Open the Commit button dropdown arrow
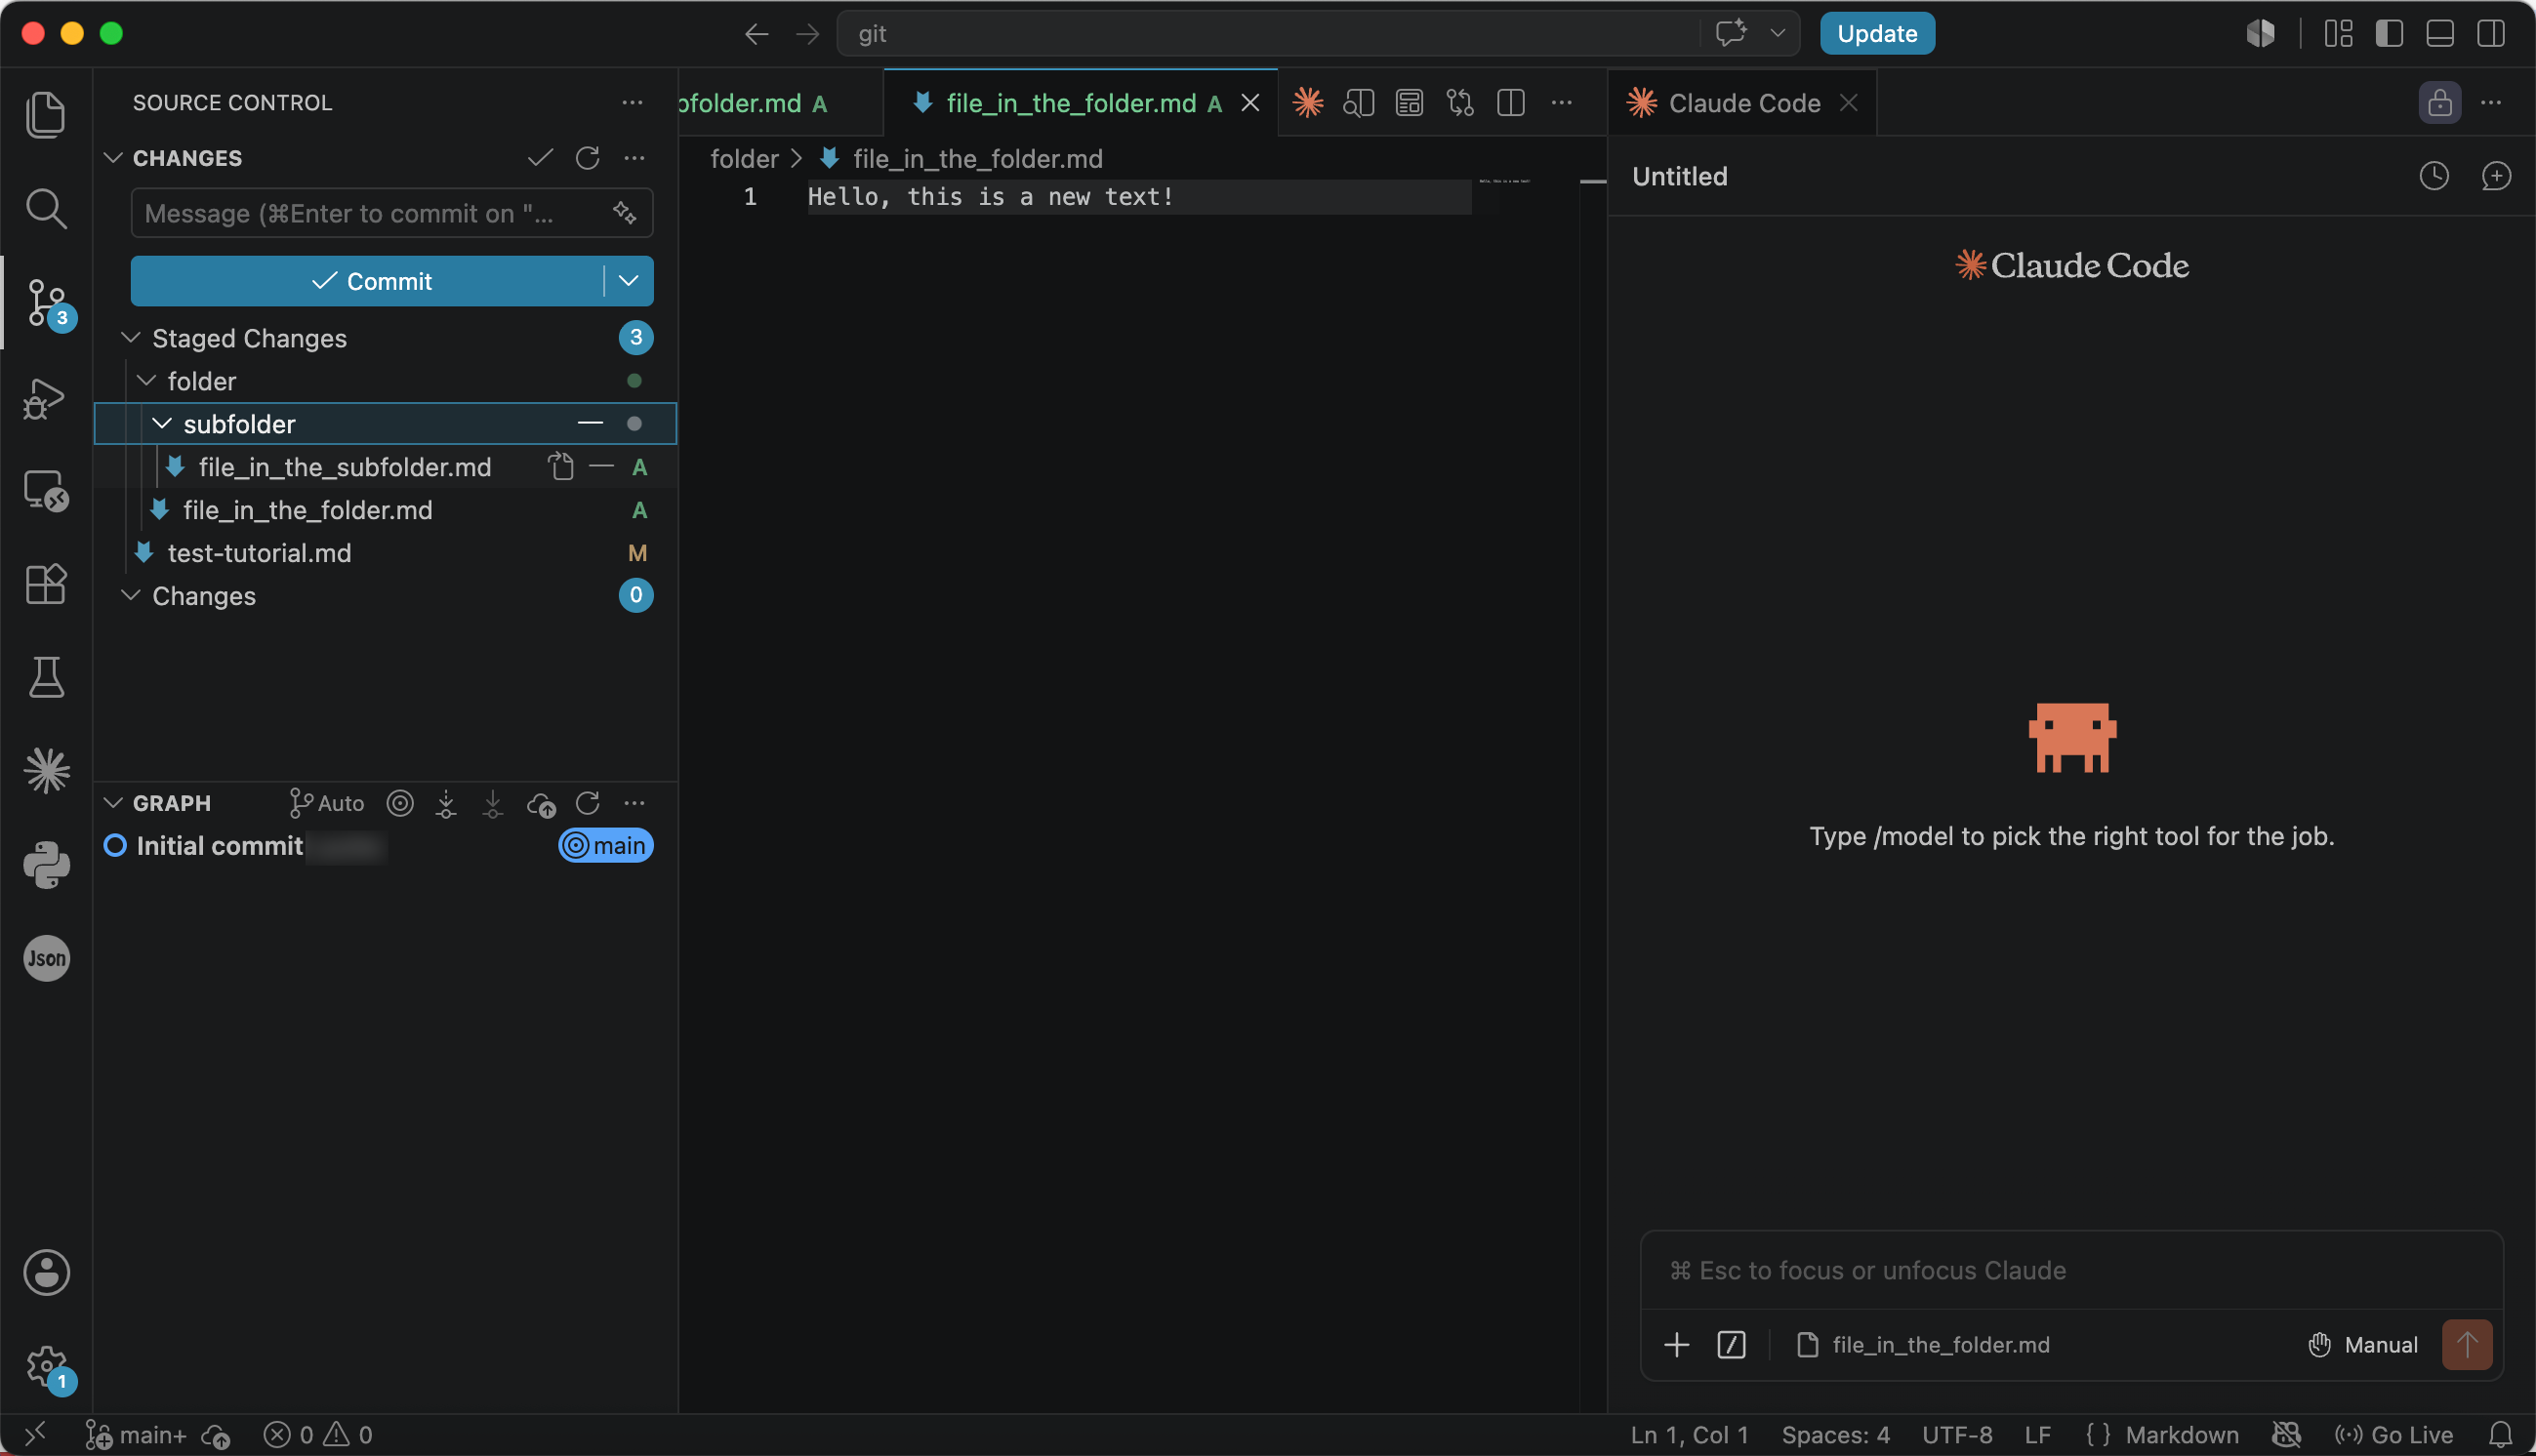The width and height of the screenshot is (2536, 1456). (x=629, y=281)
